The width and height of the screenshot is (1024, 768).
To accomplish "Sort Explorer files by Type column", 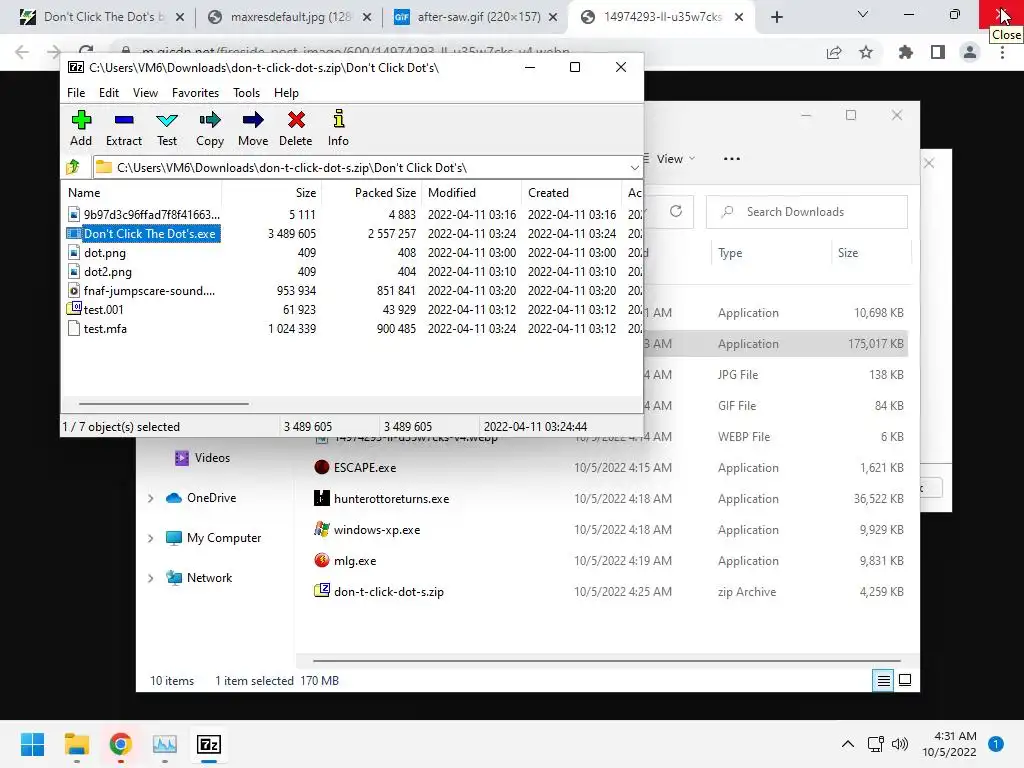I will click(x=729, y=253).
